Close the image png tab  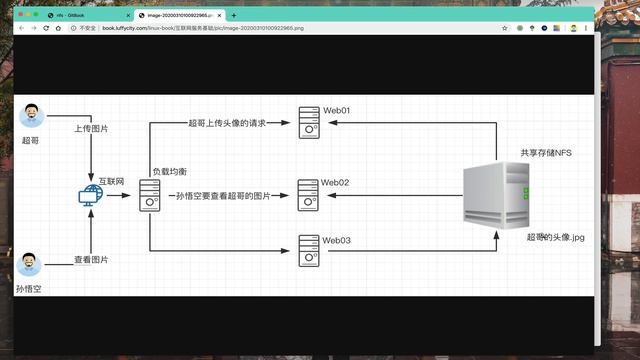point(220,16)
